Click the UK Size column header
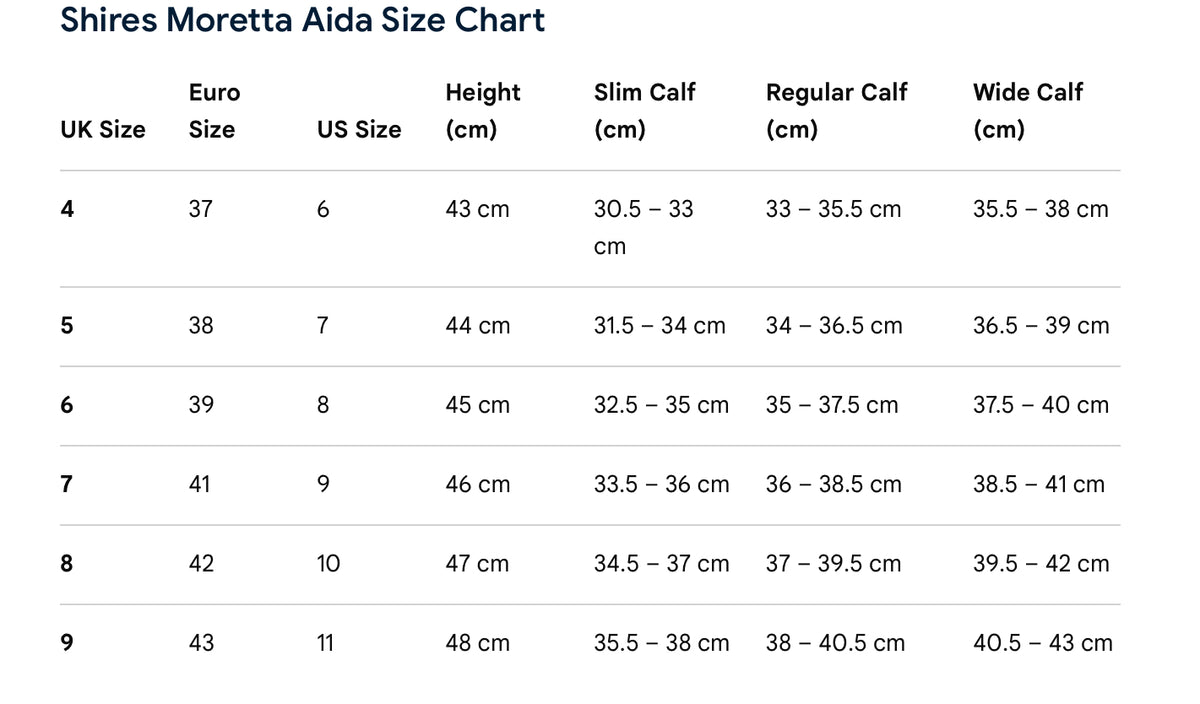Screen dimensions: 1200x704 (x=103, y=130)
